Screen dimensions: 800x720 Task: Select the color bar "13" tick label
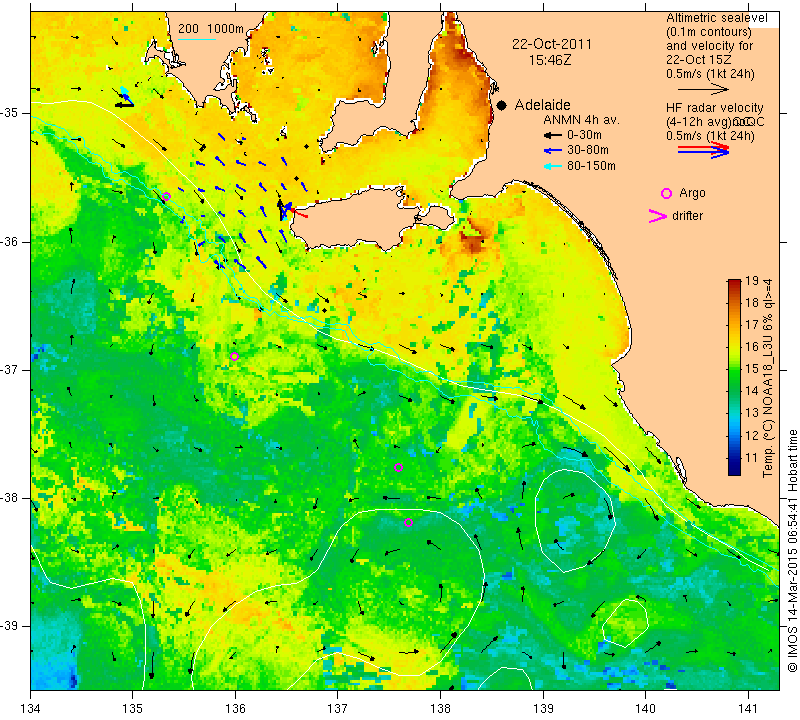(x=752, y=413)
